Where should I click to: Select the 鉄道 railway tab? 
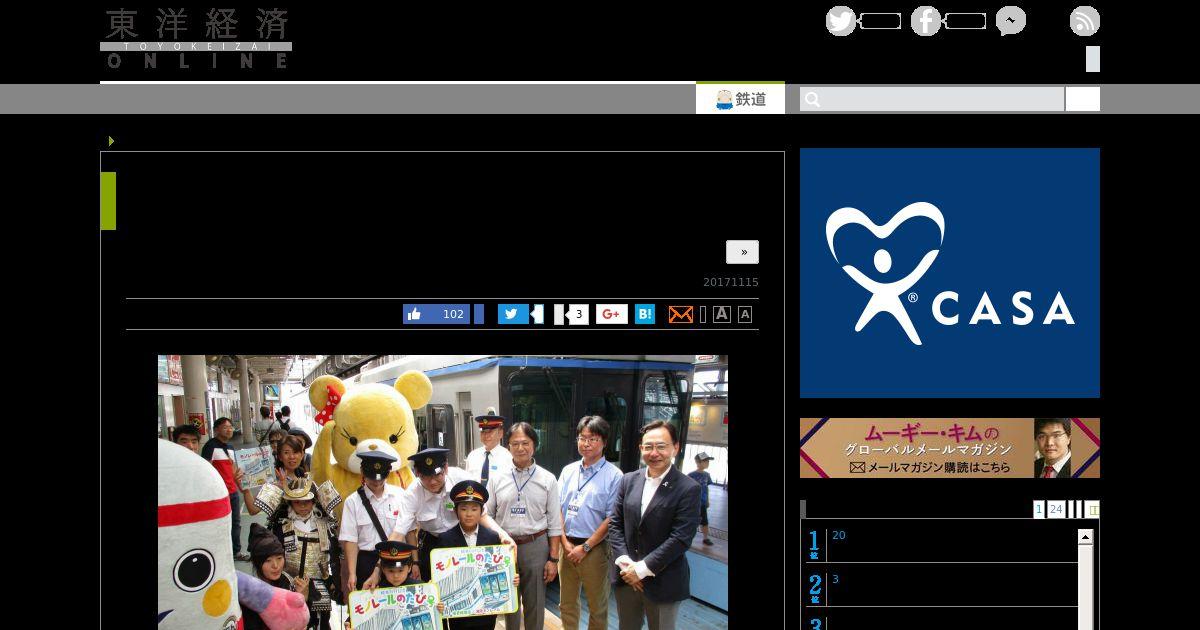(740, 99)
